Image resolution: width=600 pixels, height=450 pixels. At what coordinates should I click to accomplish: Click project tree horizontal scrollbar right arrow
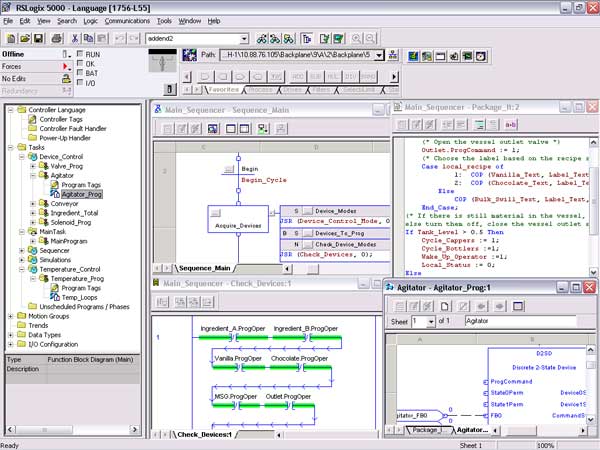click(x=134, y=429)
